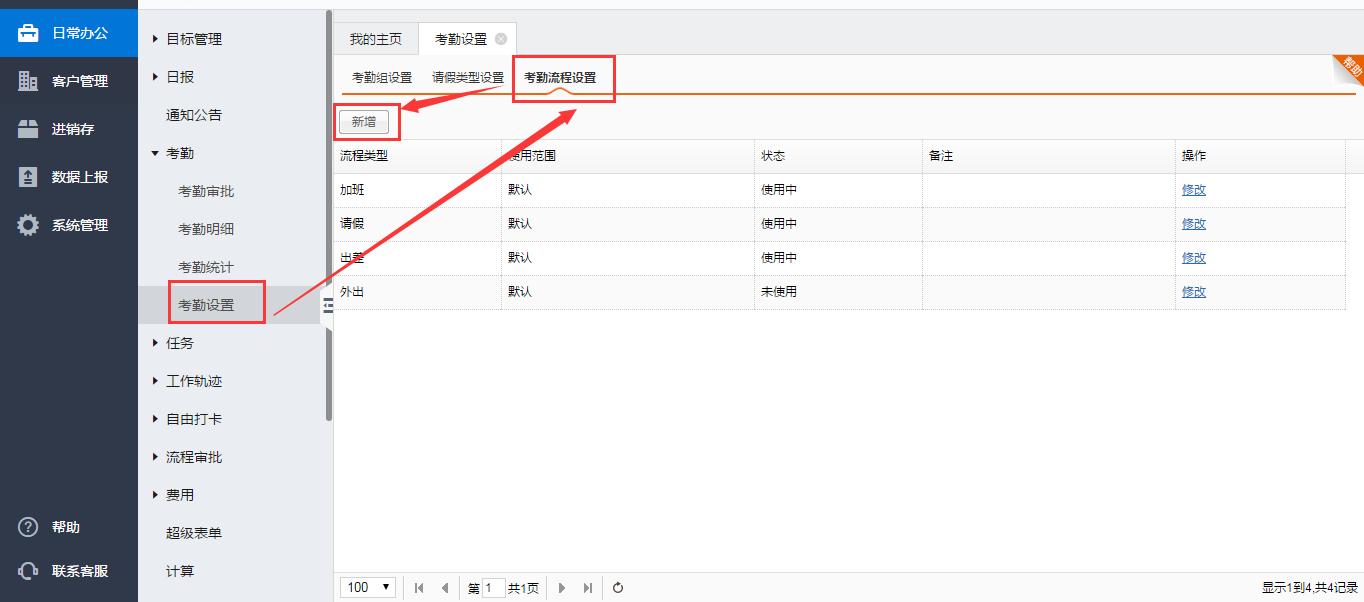Click the 系统管理 gear icon
This screenshot has height=602, width=1364.
point(28,225)
